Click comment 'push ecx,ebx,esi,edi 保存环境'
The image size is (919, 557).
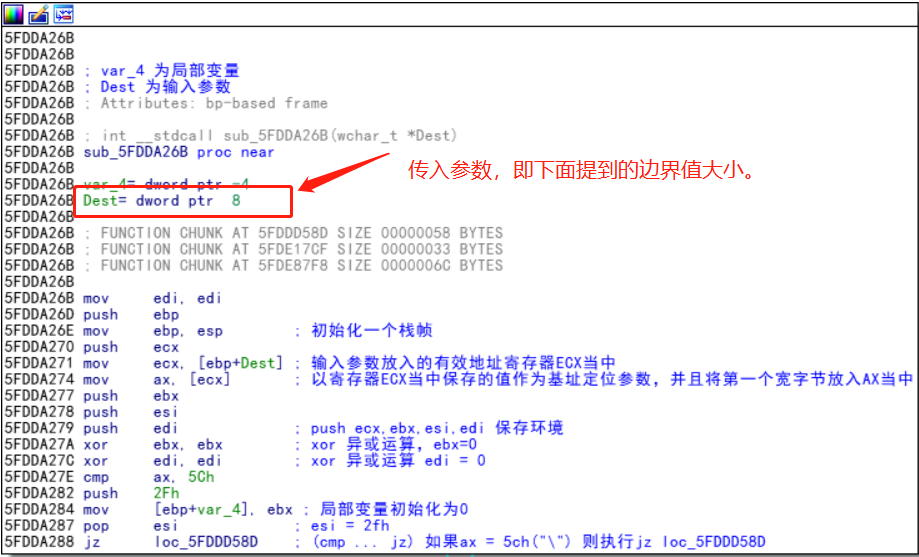[437, 429]
